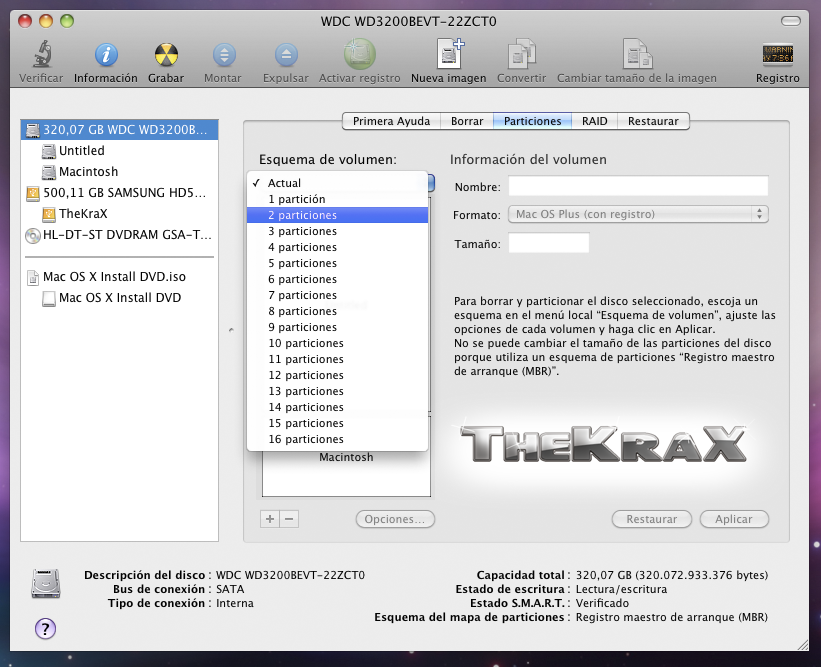Click the Montar toolbar icon
The width and height of the screenshot is (821, 667).
click(x=224, y=54)
